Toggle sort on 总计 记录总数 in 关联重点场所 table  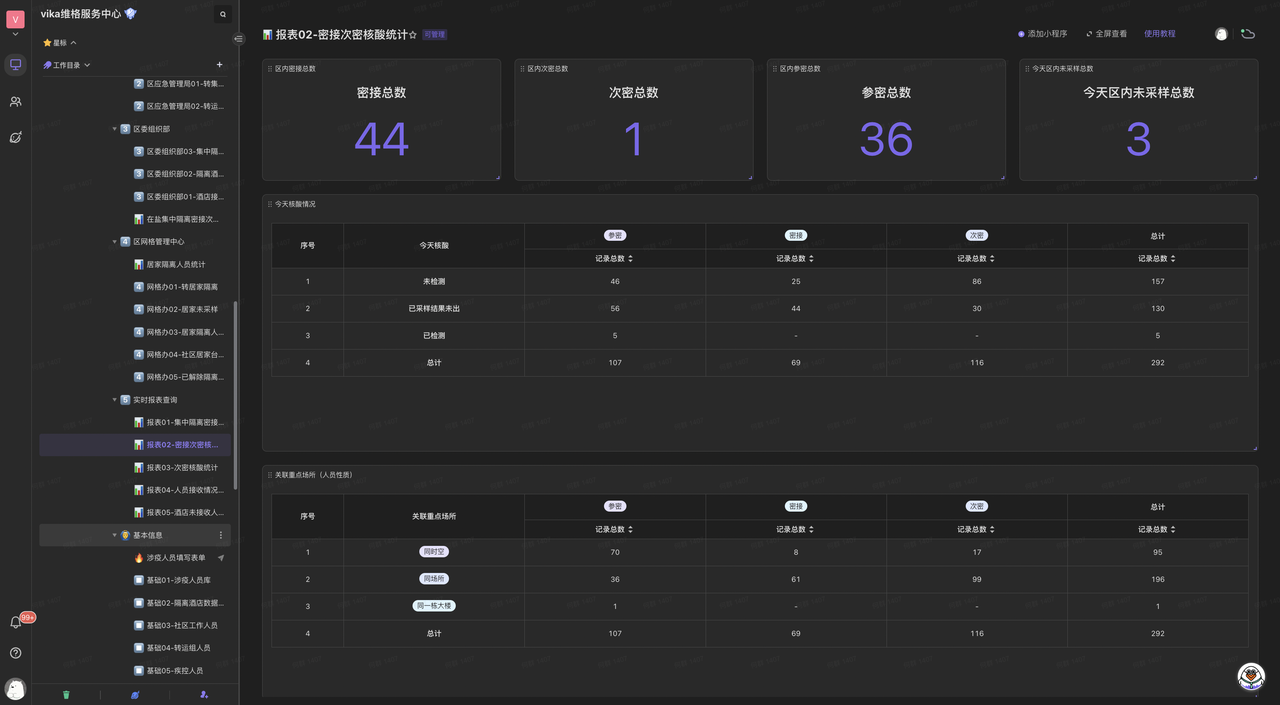tap(1173, 529)
